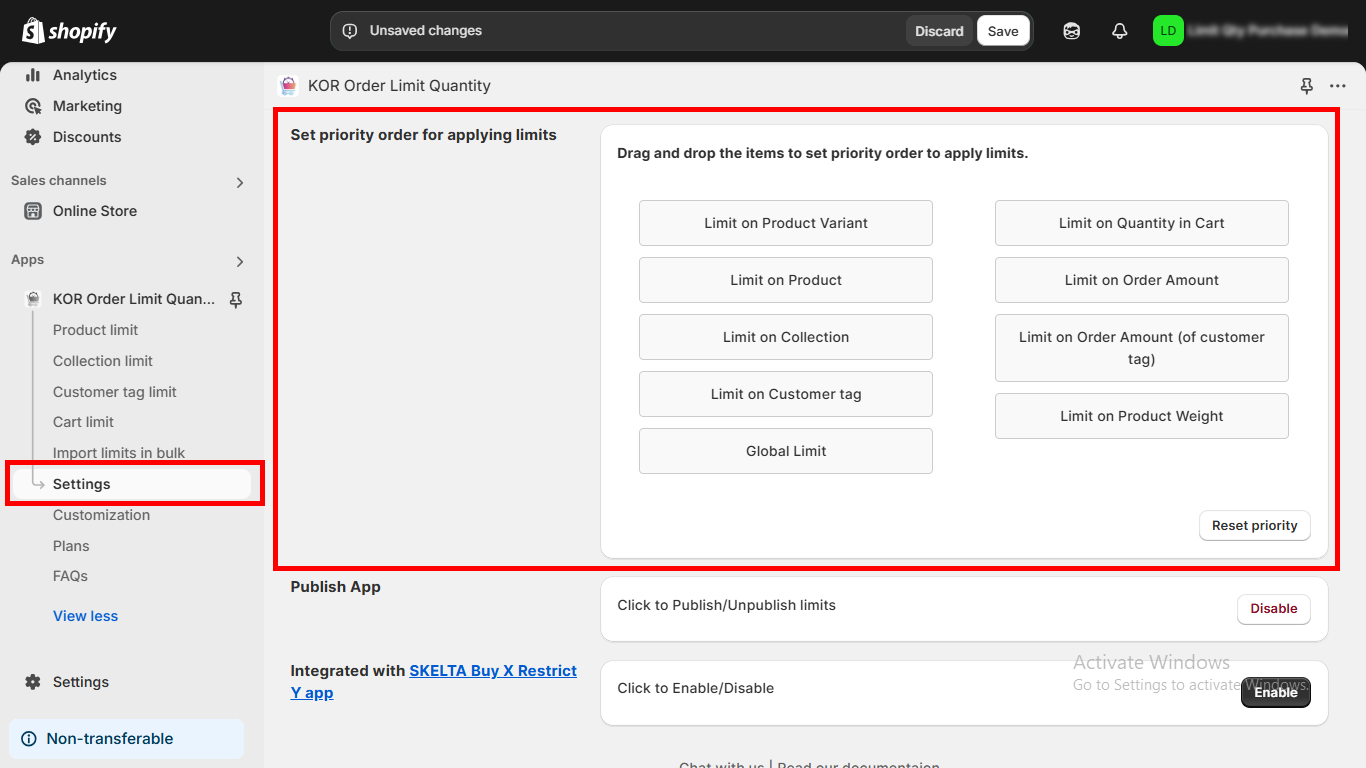
Task: Click the Shopify logo in header
Action: [69, 31]
